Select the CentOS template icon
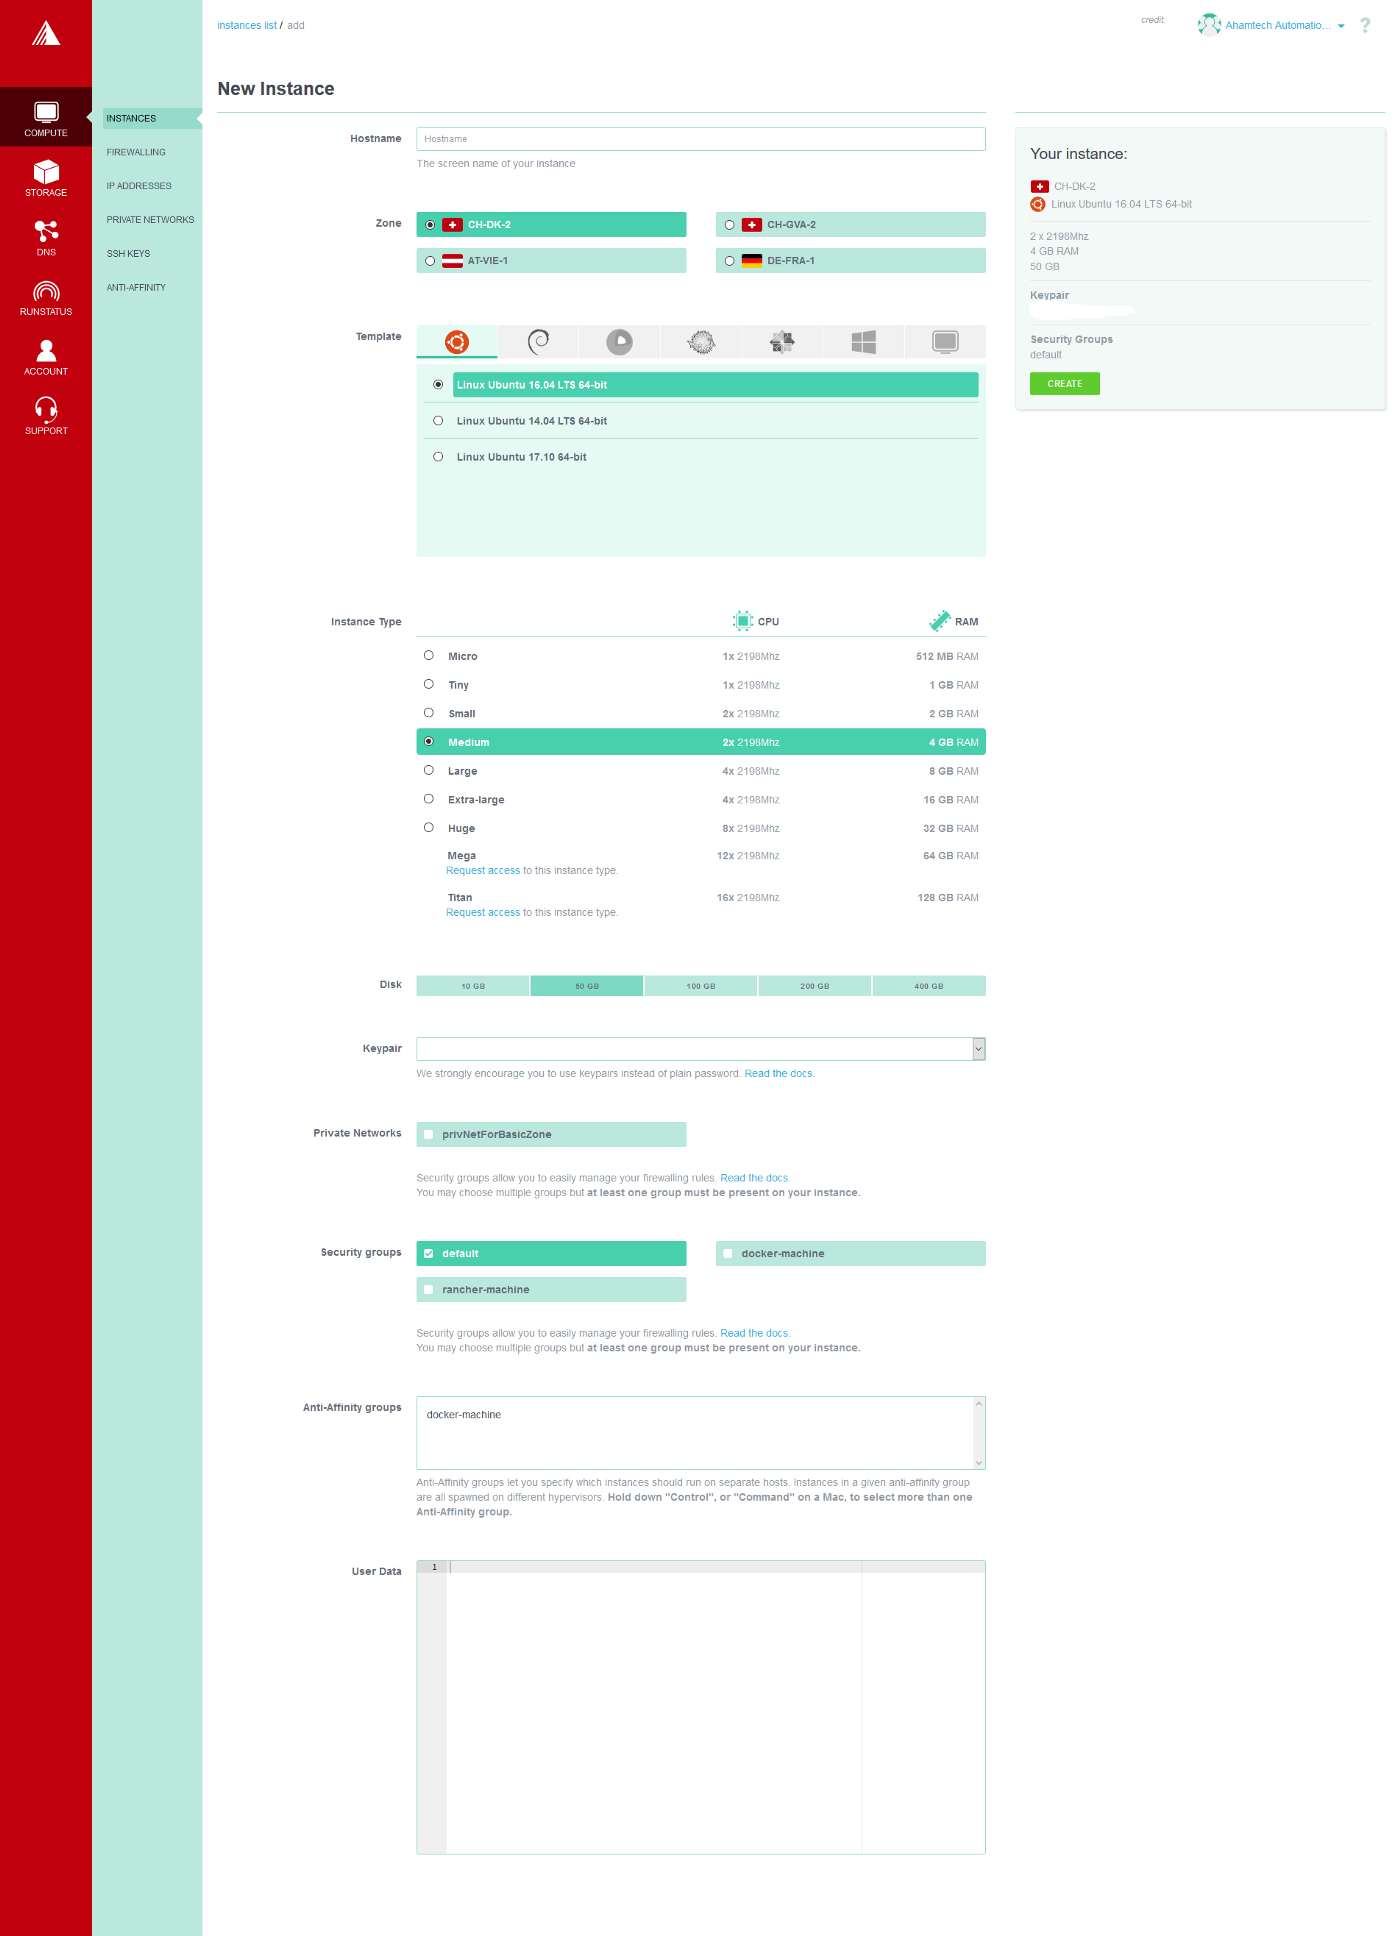Image resolution: width=1400 pixels, height=1936 pixels. click(782, 342)
